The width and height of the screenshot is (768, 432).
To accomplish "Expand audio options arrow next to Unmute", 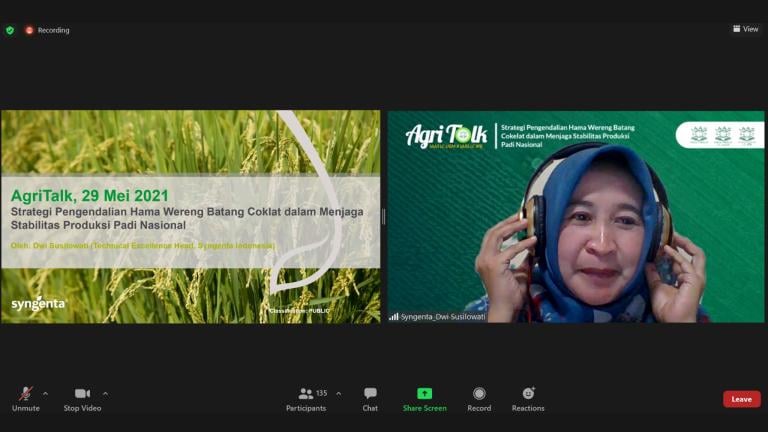I will pos(46,393).
